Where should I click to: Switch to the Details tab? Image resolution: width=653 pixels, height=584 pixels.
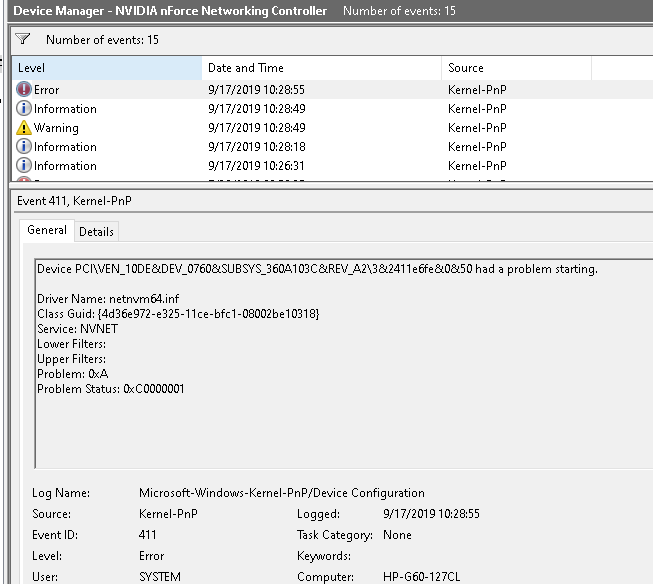[96, 232]
